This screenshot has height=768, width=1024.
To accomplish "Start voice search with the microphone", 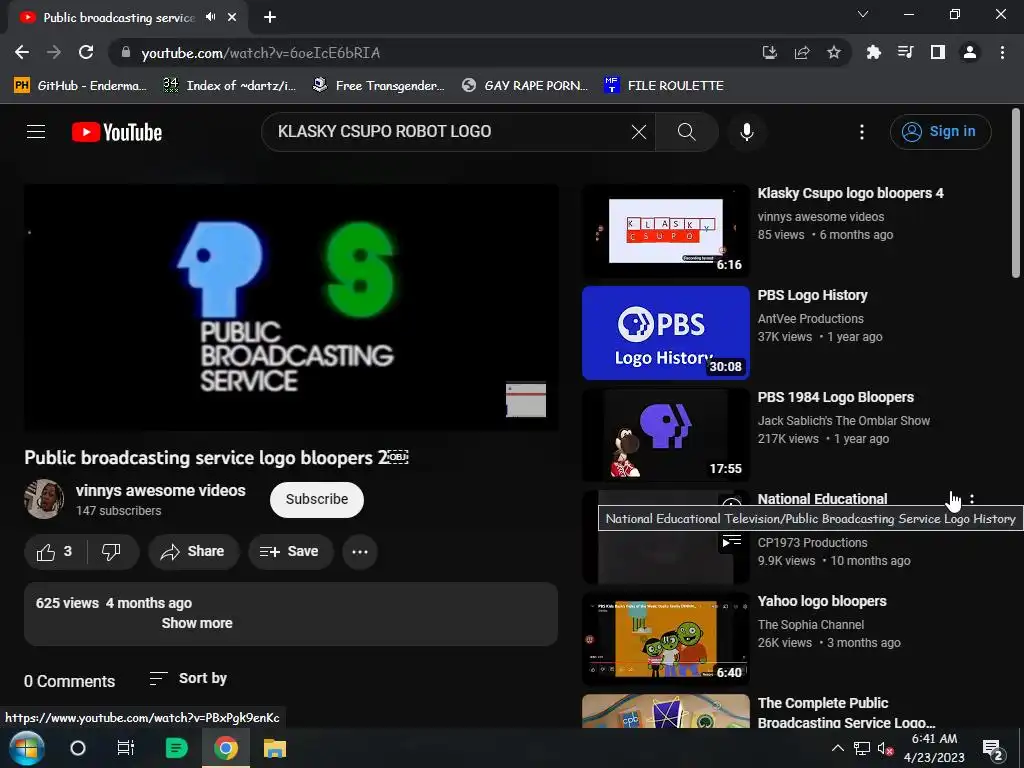I will (747, 132).
